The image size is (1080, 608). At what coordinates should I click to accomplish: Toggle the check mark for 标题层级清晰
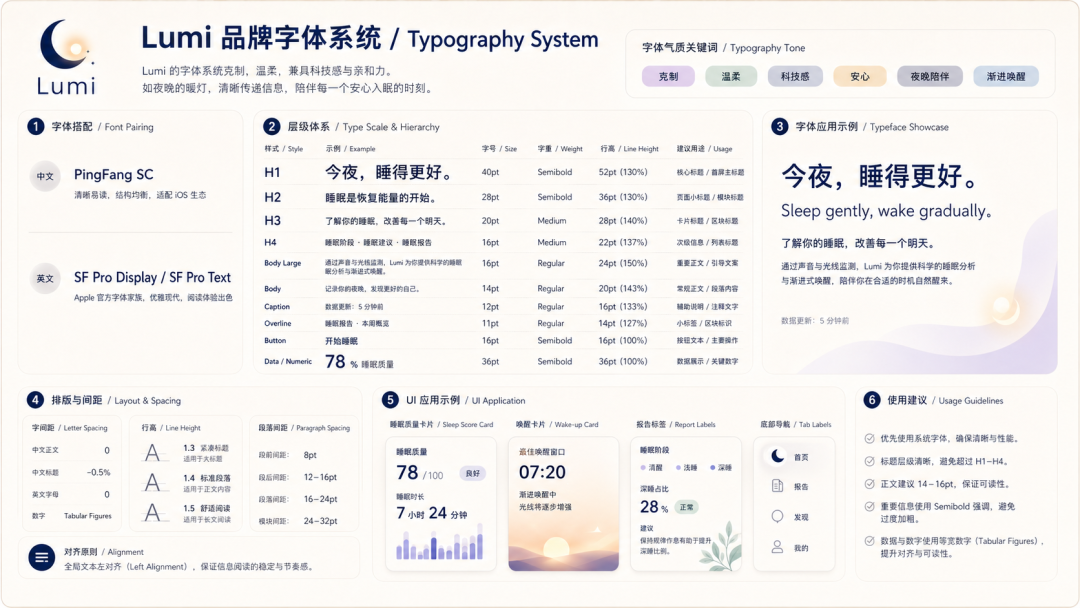(x=869, y=461)
